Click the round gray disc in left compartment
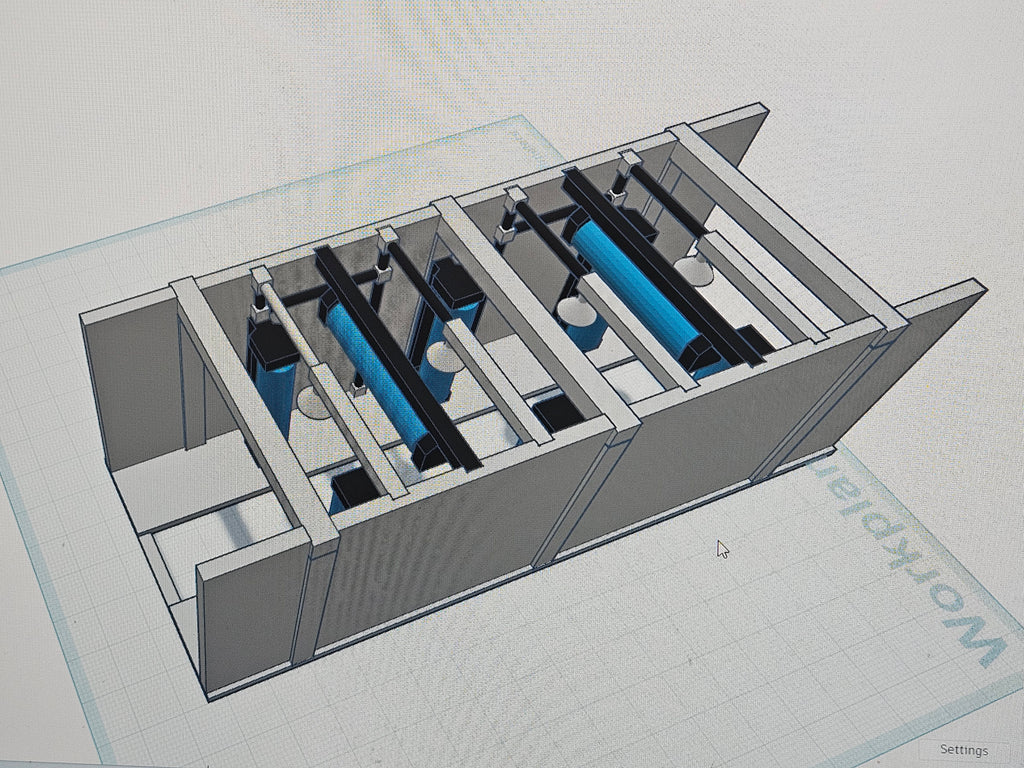Viewport: 1024px width, 768px height. pyautogui.click(x=315, y=404)
